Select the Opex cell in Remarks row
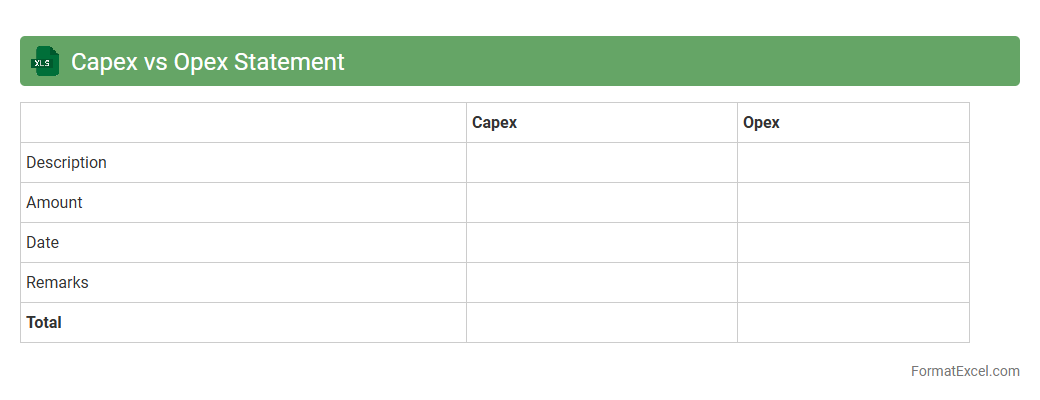1040x400 pixels. coord(853,283)
